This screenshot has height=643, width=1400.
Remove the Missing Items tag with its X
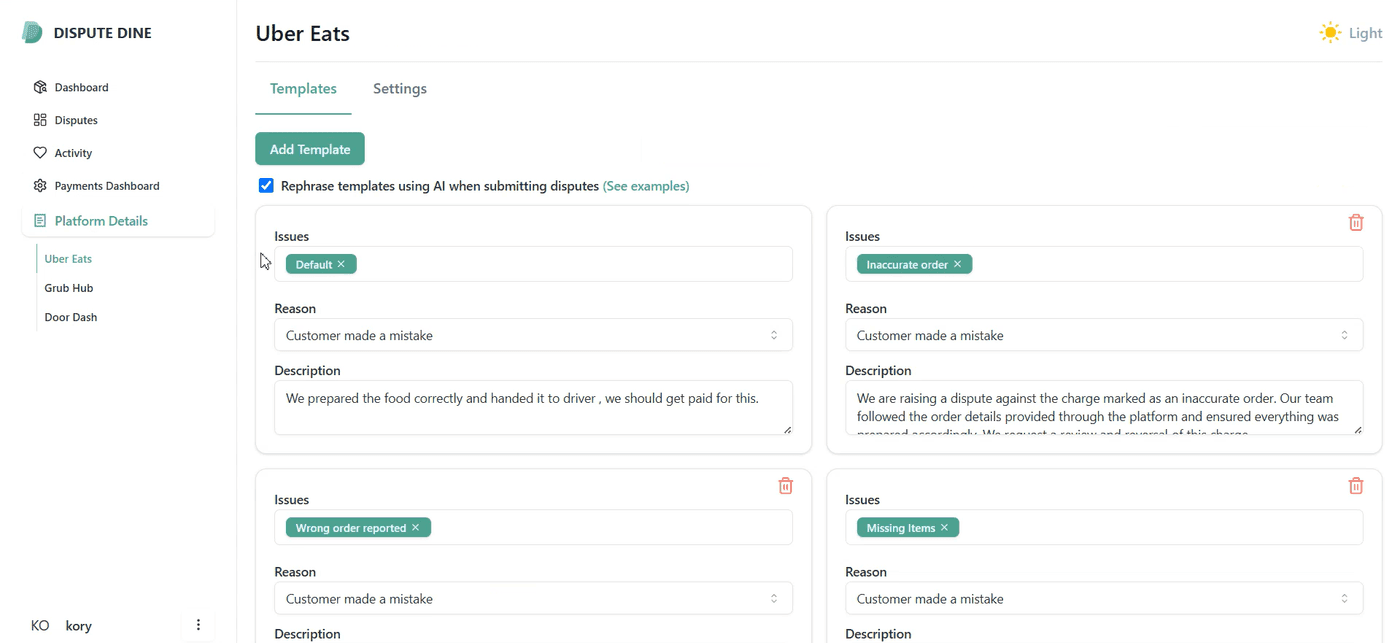[x=944, y=527]
